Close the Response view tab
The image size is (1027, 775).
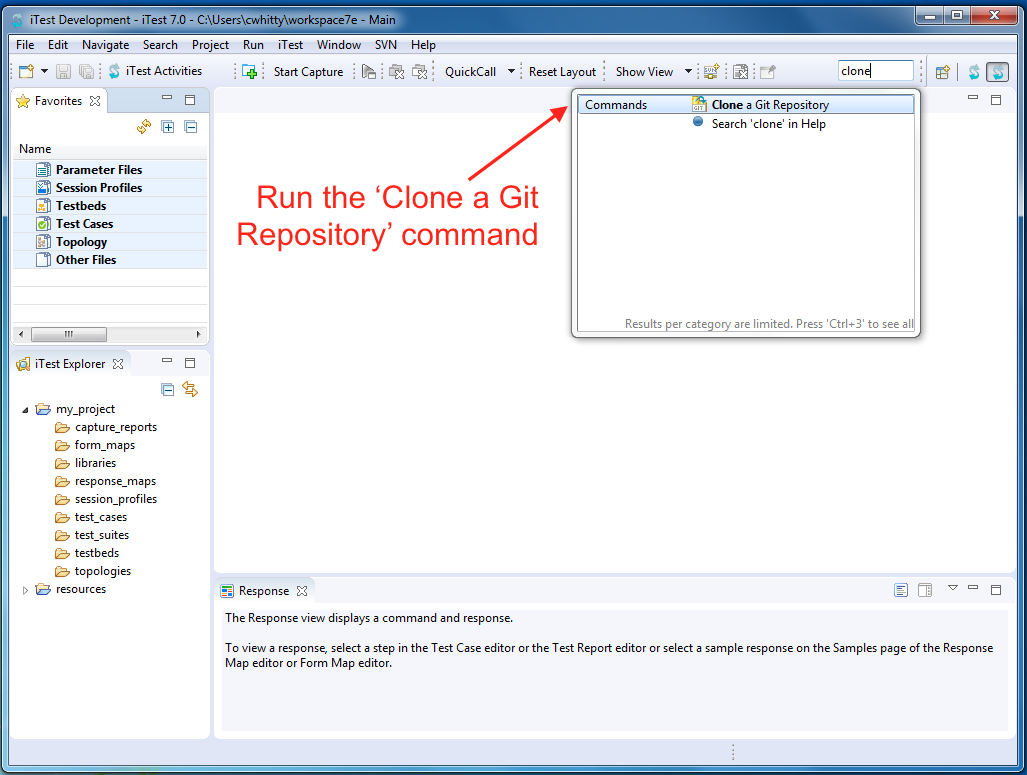pyautogui.click(x=302, y=591)
